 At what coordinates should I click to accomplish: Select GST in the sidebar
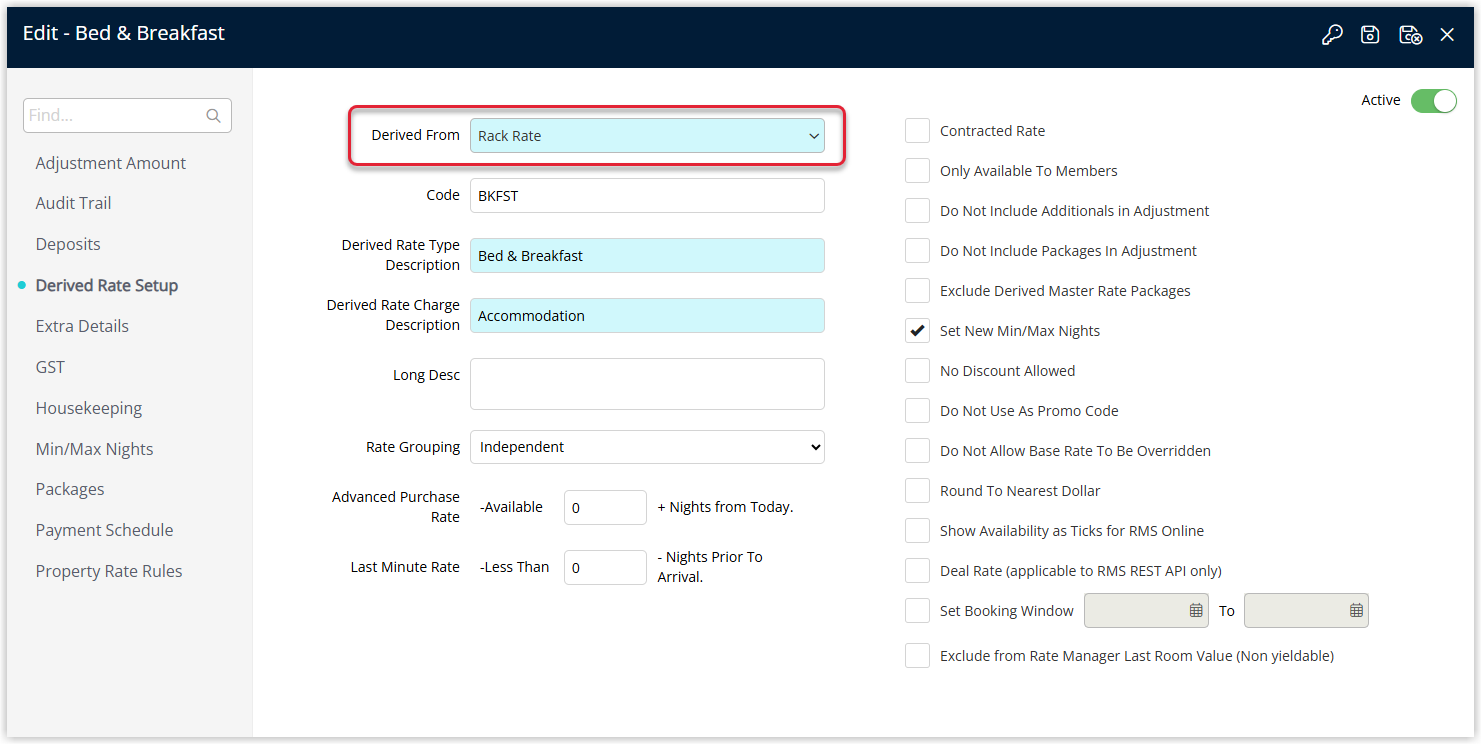pyautogui.click(x=50, y=367)
